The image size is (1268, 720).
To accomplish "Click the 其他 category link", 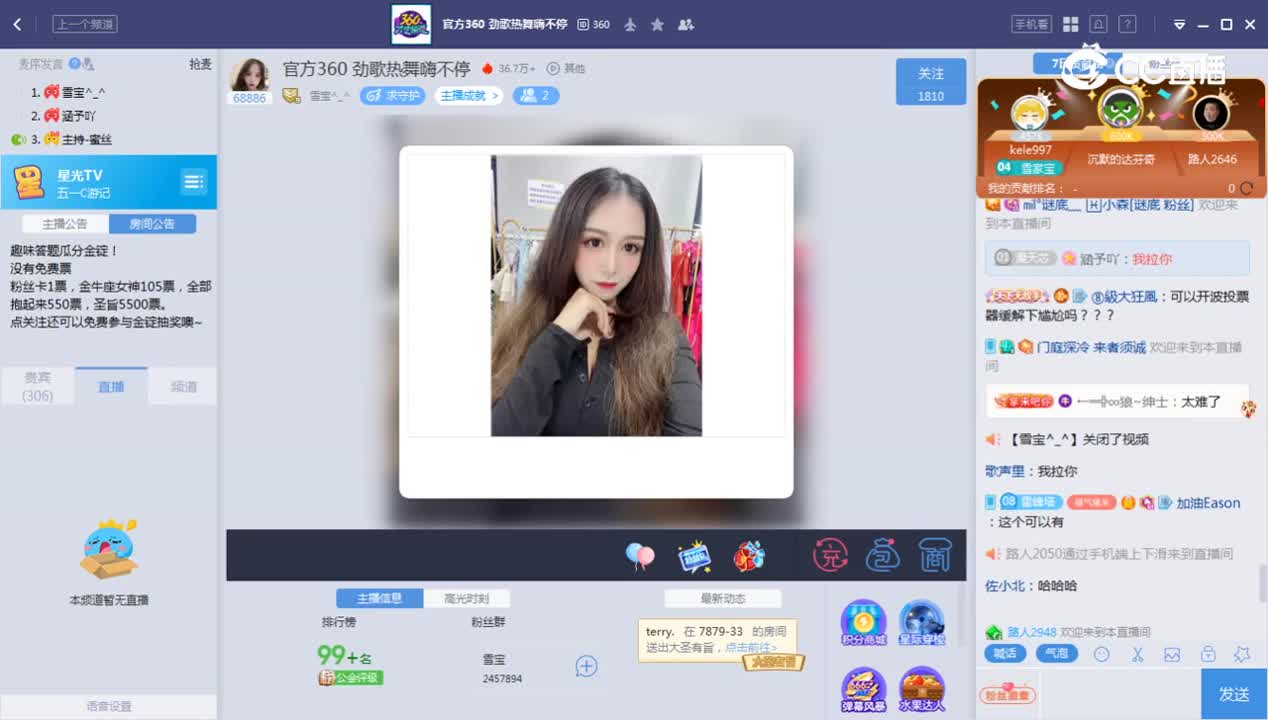I will tap(566, 69).
